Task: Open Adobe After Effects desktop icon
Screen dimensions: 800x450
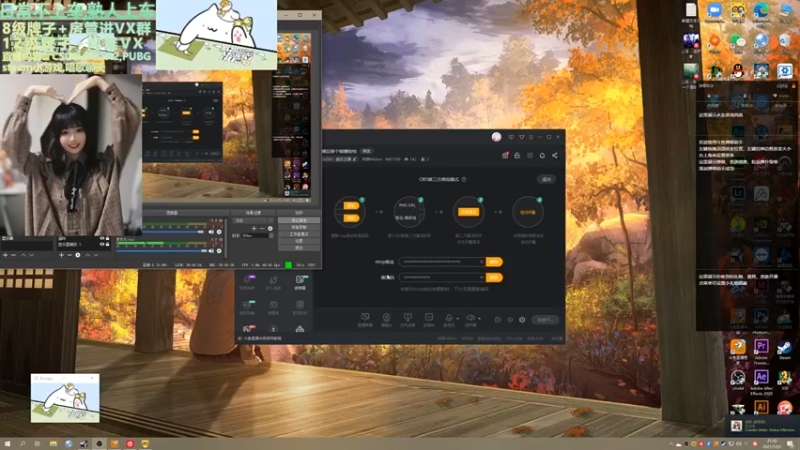Action: (x=761, y=378)
